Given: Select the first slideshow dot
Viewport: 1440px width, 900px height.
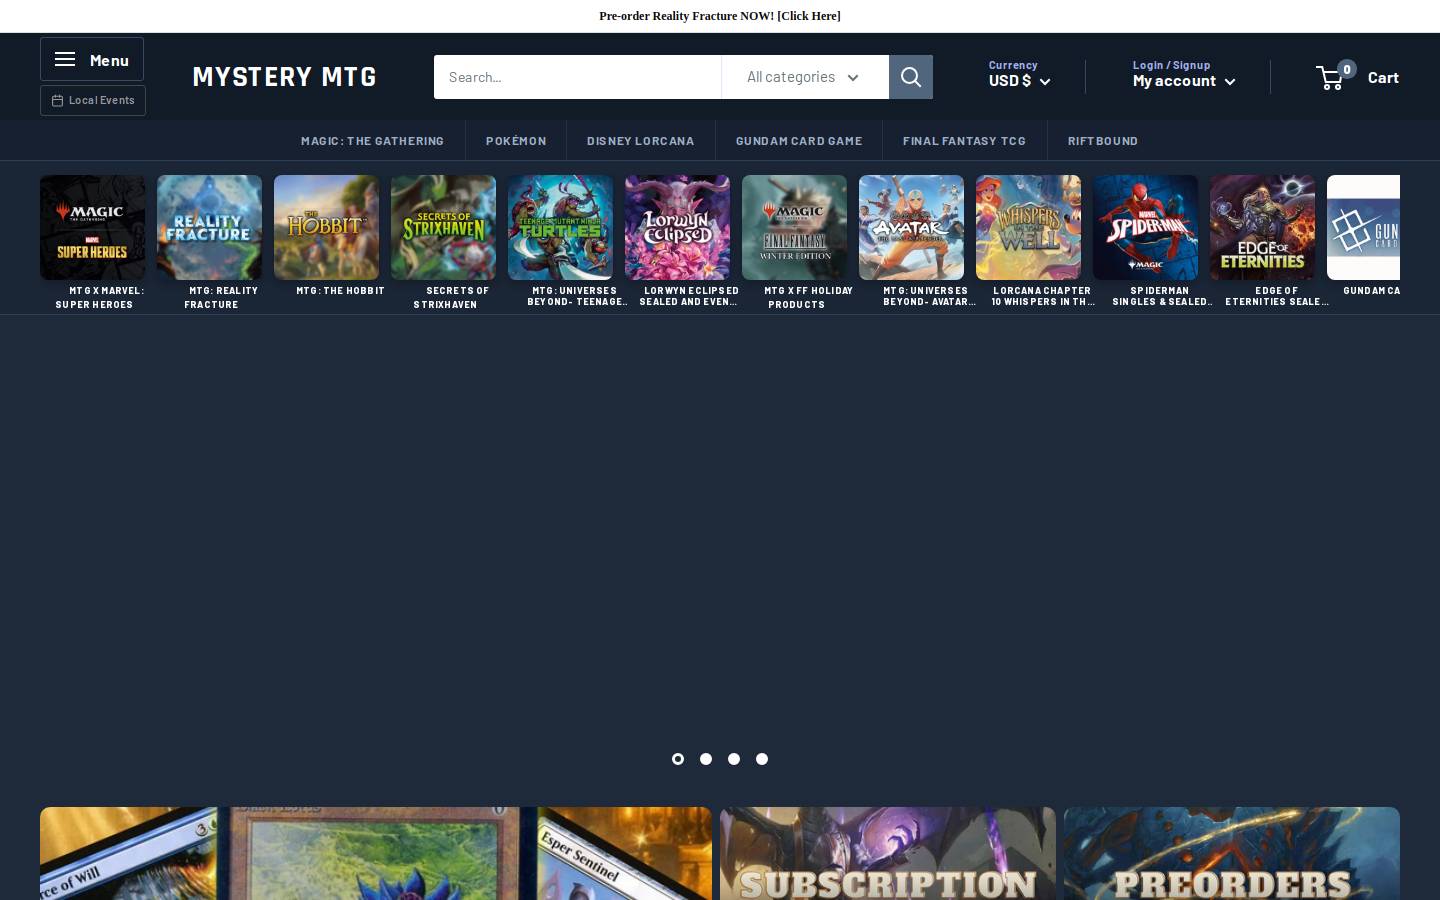Looking at the screenshot, I should point(678,759).
